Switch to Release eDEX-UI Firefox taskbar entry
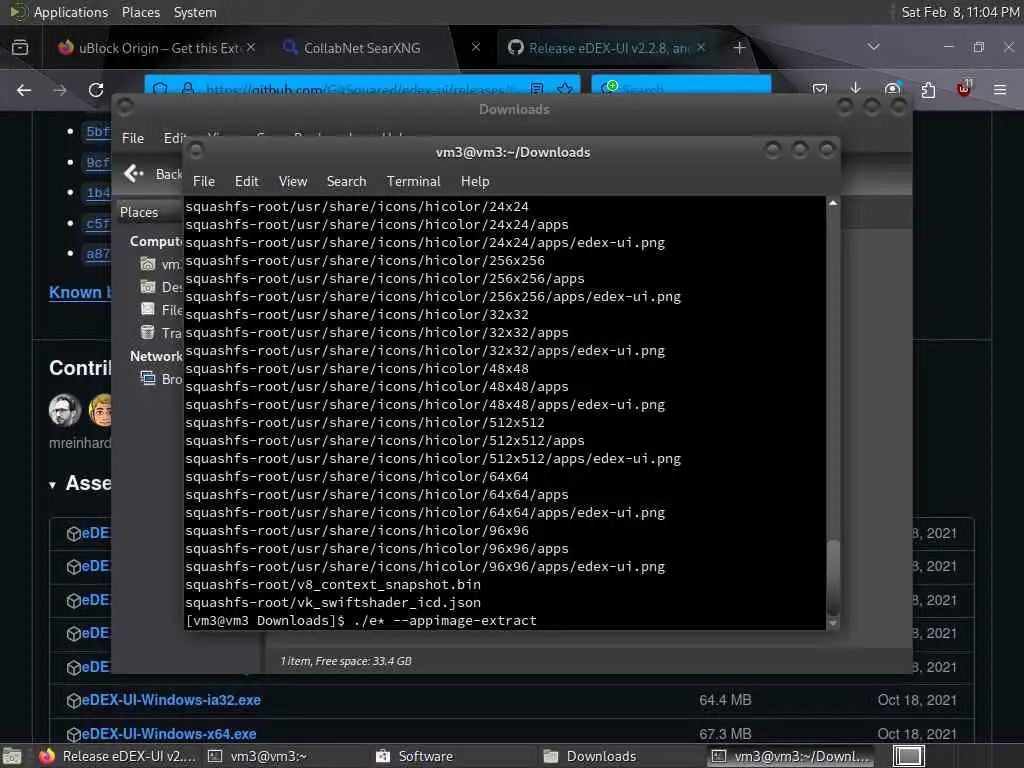The height and width of the screenshot is (768, 1024). pyautogui.click(x=118, y=756)
